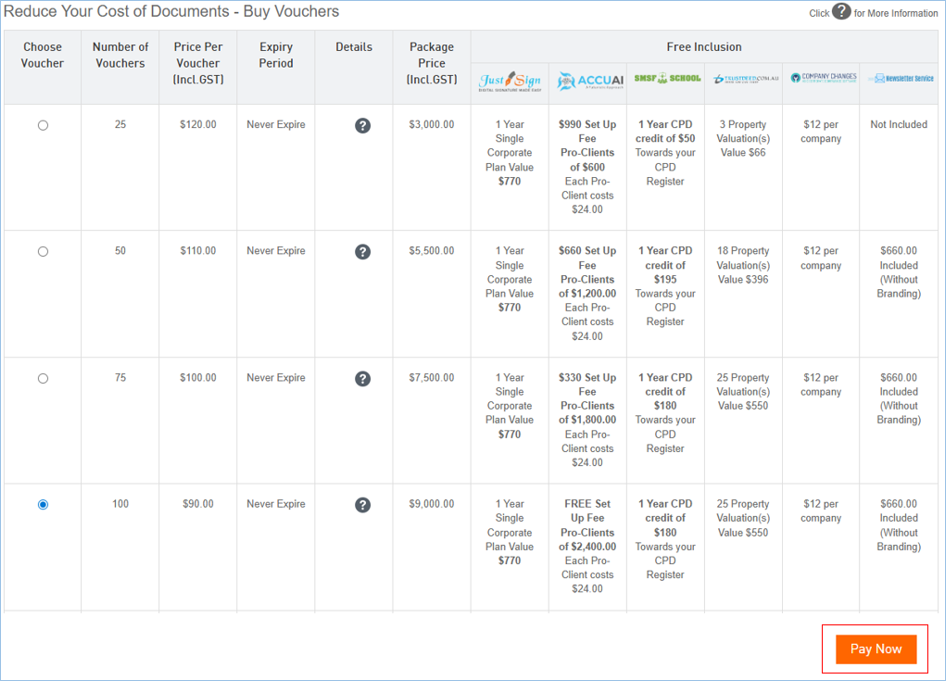Select the 100 vouchers radio button
This screenshot has width=946, height=681.
pyautogui.click(x=43, y=505)
